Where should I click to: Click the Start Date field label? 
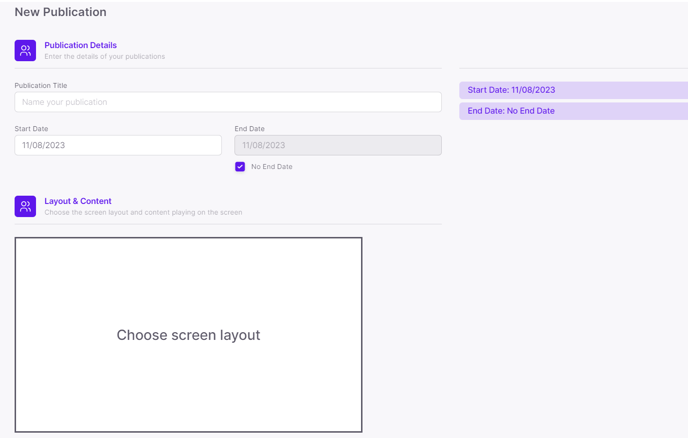[x=31, y=129]
